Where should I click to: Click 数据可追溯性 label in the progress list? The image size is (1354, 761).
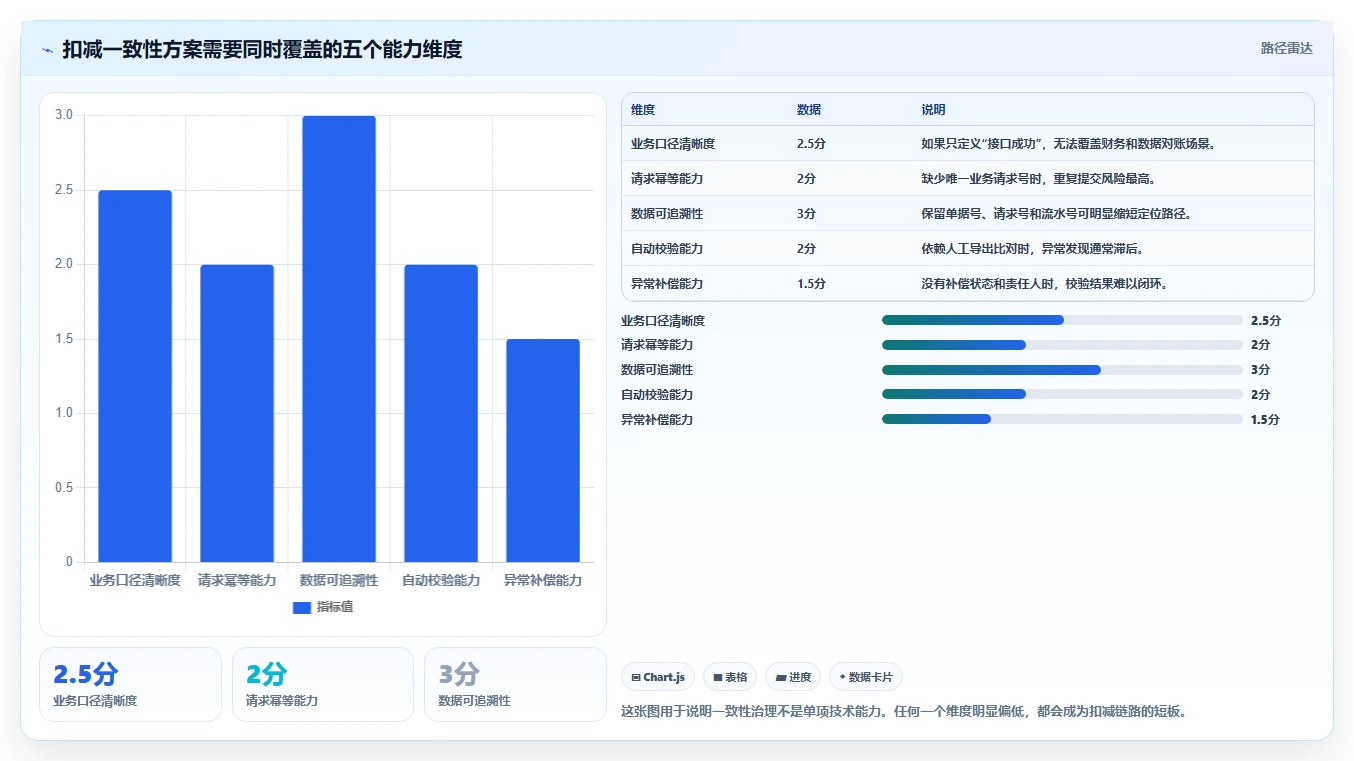[x=657, y=370]
